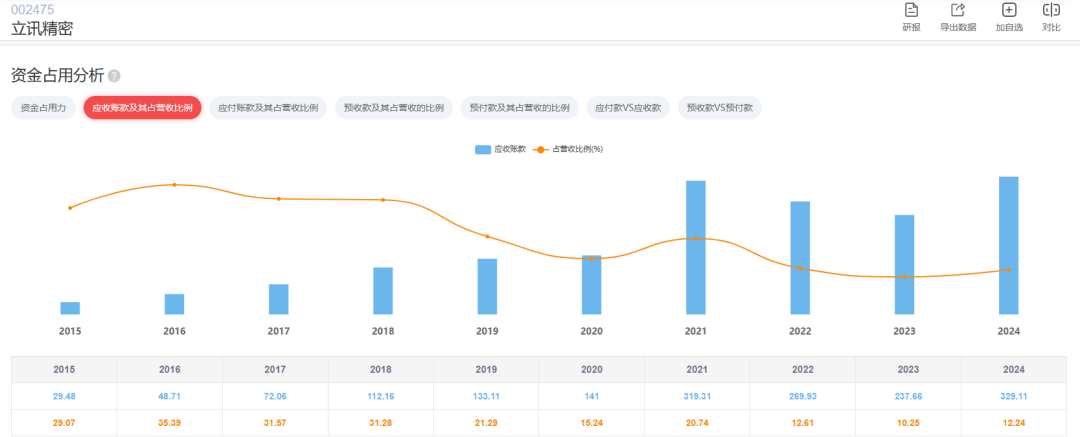1080x437 pixels.
Task: Toggle the 应收账款 legend series
Action: click(x=500, y=149)
